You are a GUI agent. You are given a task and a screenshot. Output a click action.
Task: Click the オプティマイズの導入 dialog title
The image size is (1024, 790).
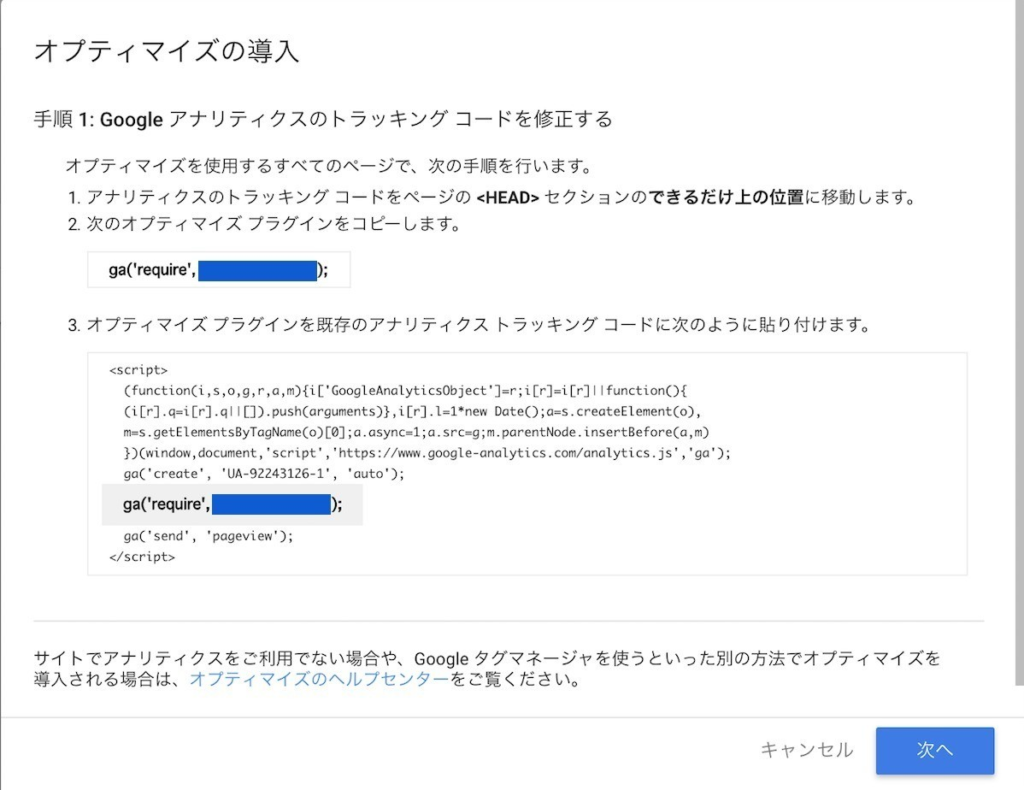tap(167, 51)
